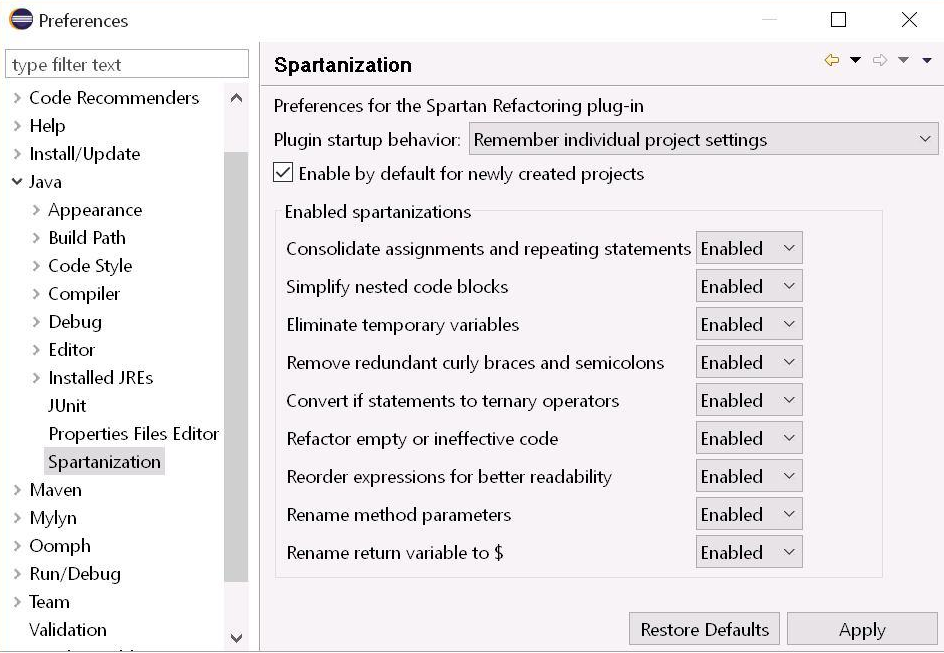Click the forward navigation arrow icon

(880, 61)
